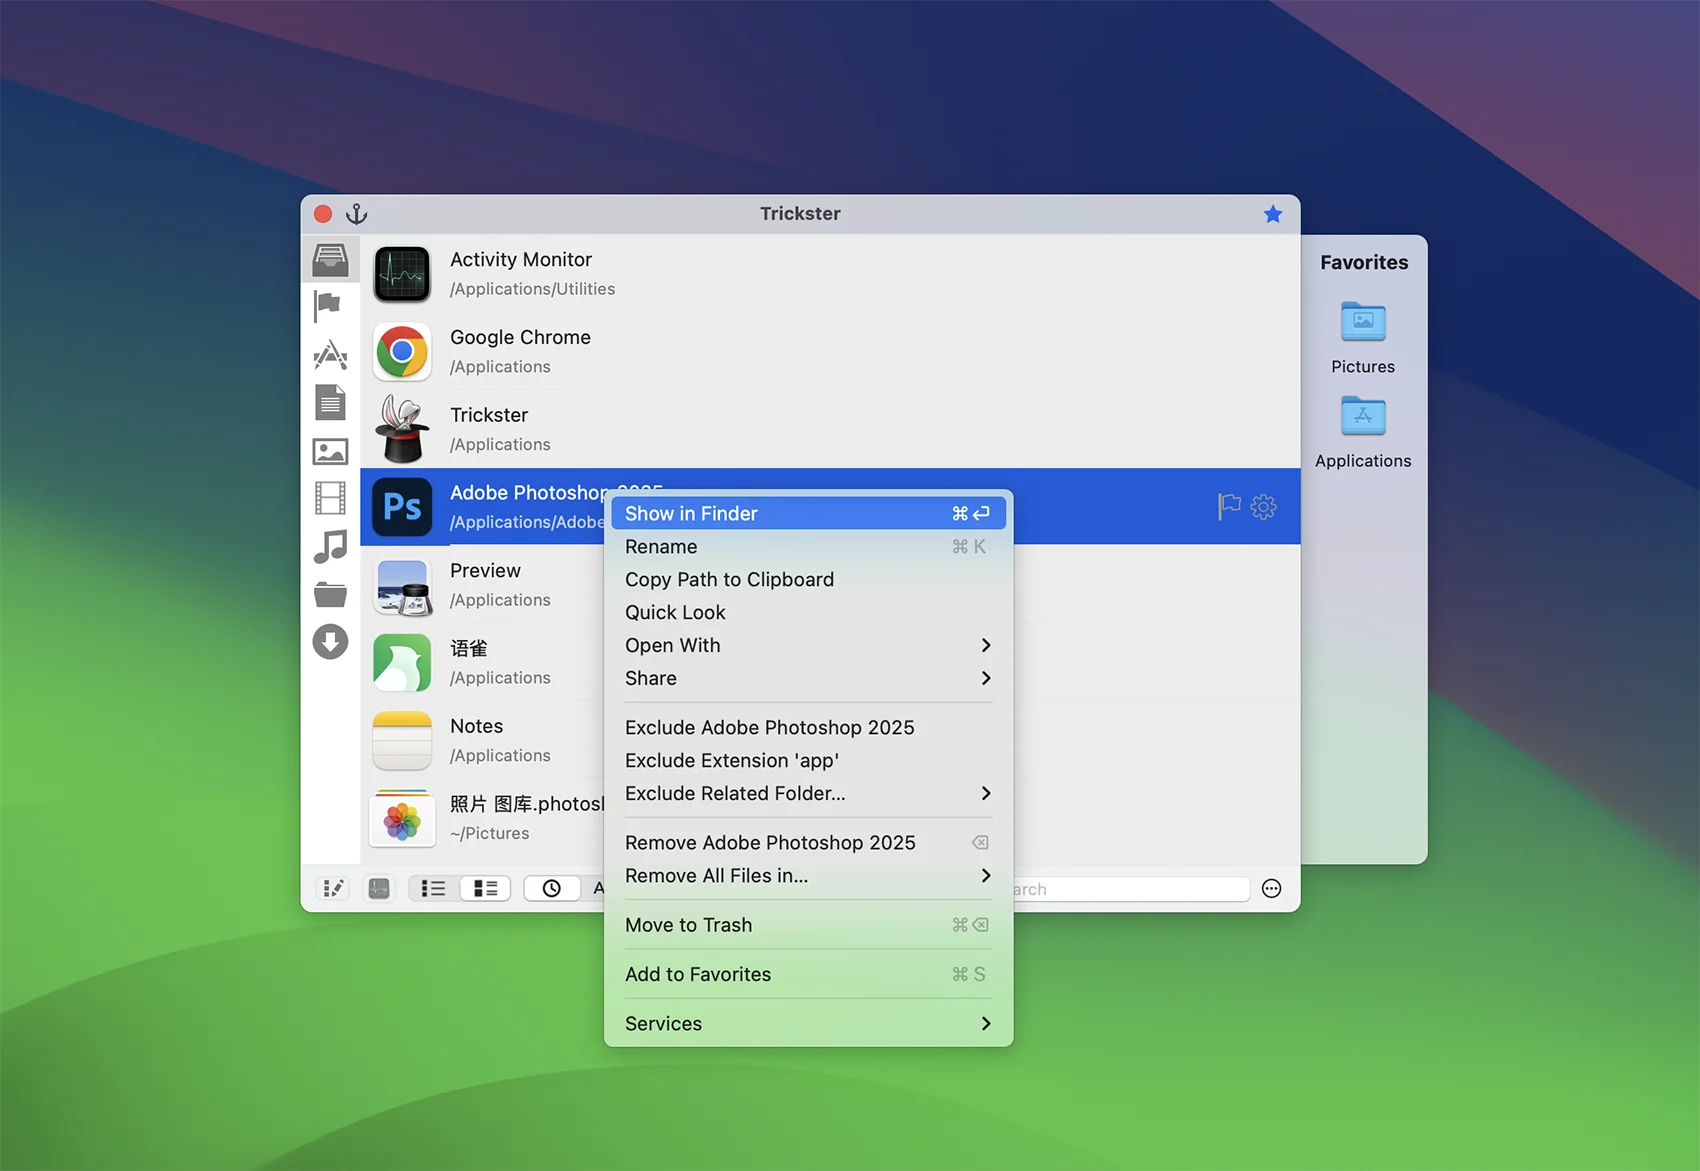Click the edit filters pencil icon

point(333,888)
